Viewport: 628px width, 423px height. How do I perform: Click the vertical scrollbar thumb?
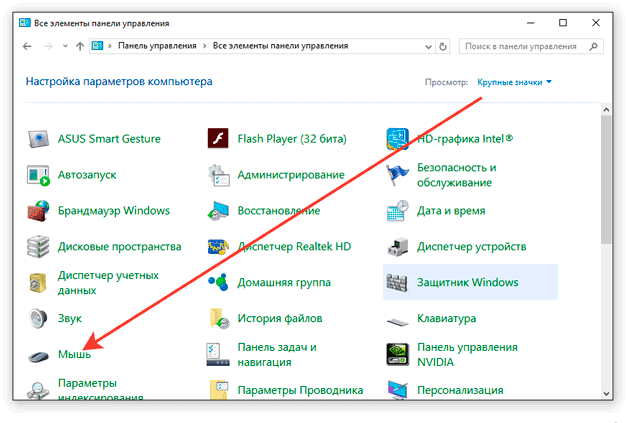pos(606,179)
